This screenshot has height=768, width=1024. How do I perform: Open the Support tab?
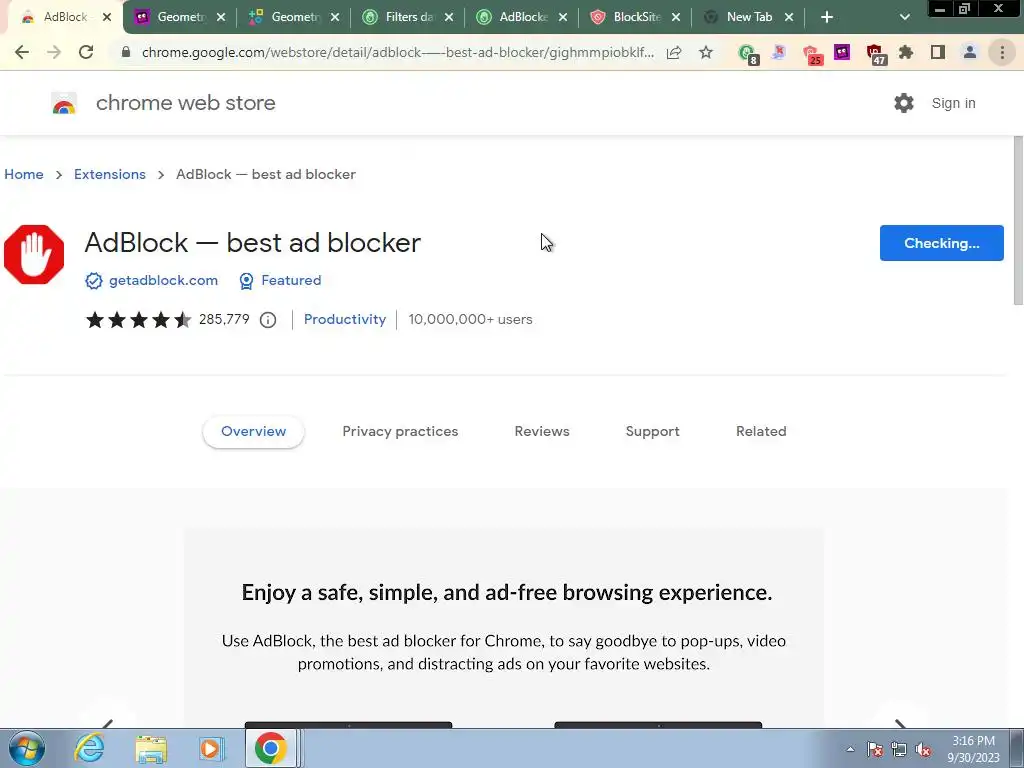coord(652,432)
